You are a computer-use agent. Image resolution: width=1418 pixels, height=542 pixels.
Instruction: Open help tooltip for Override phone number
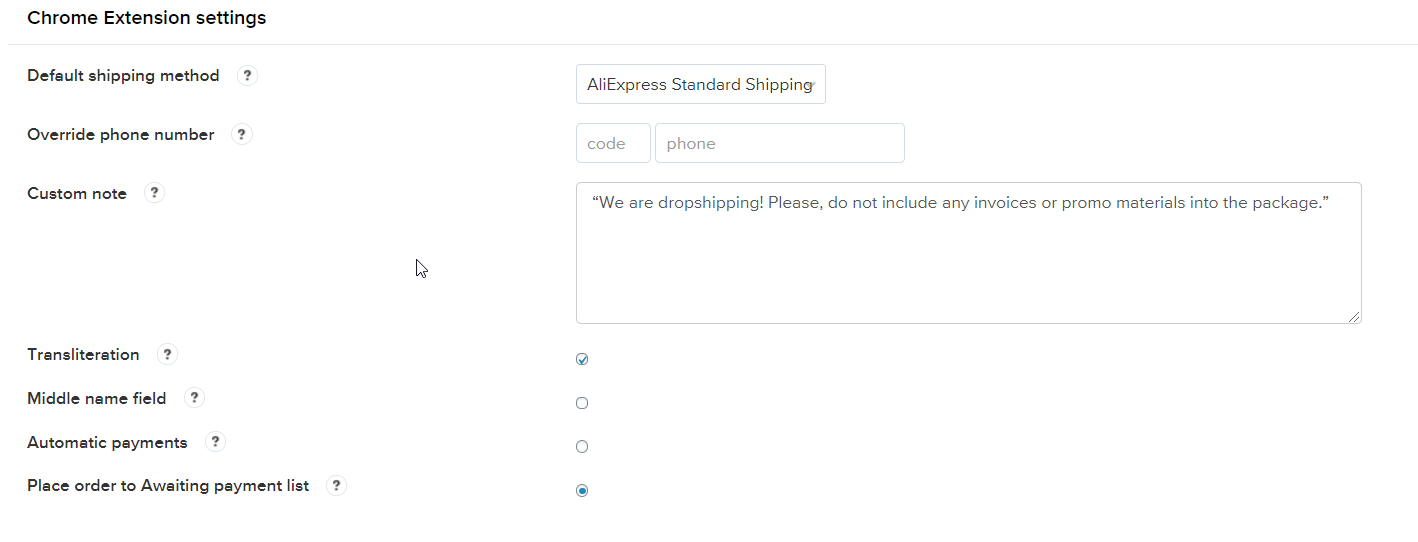click(x=241, y=134)
